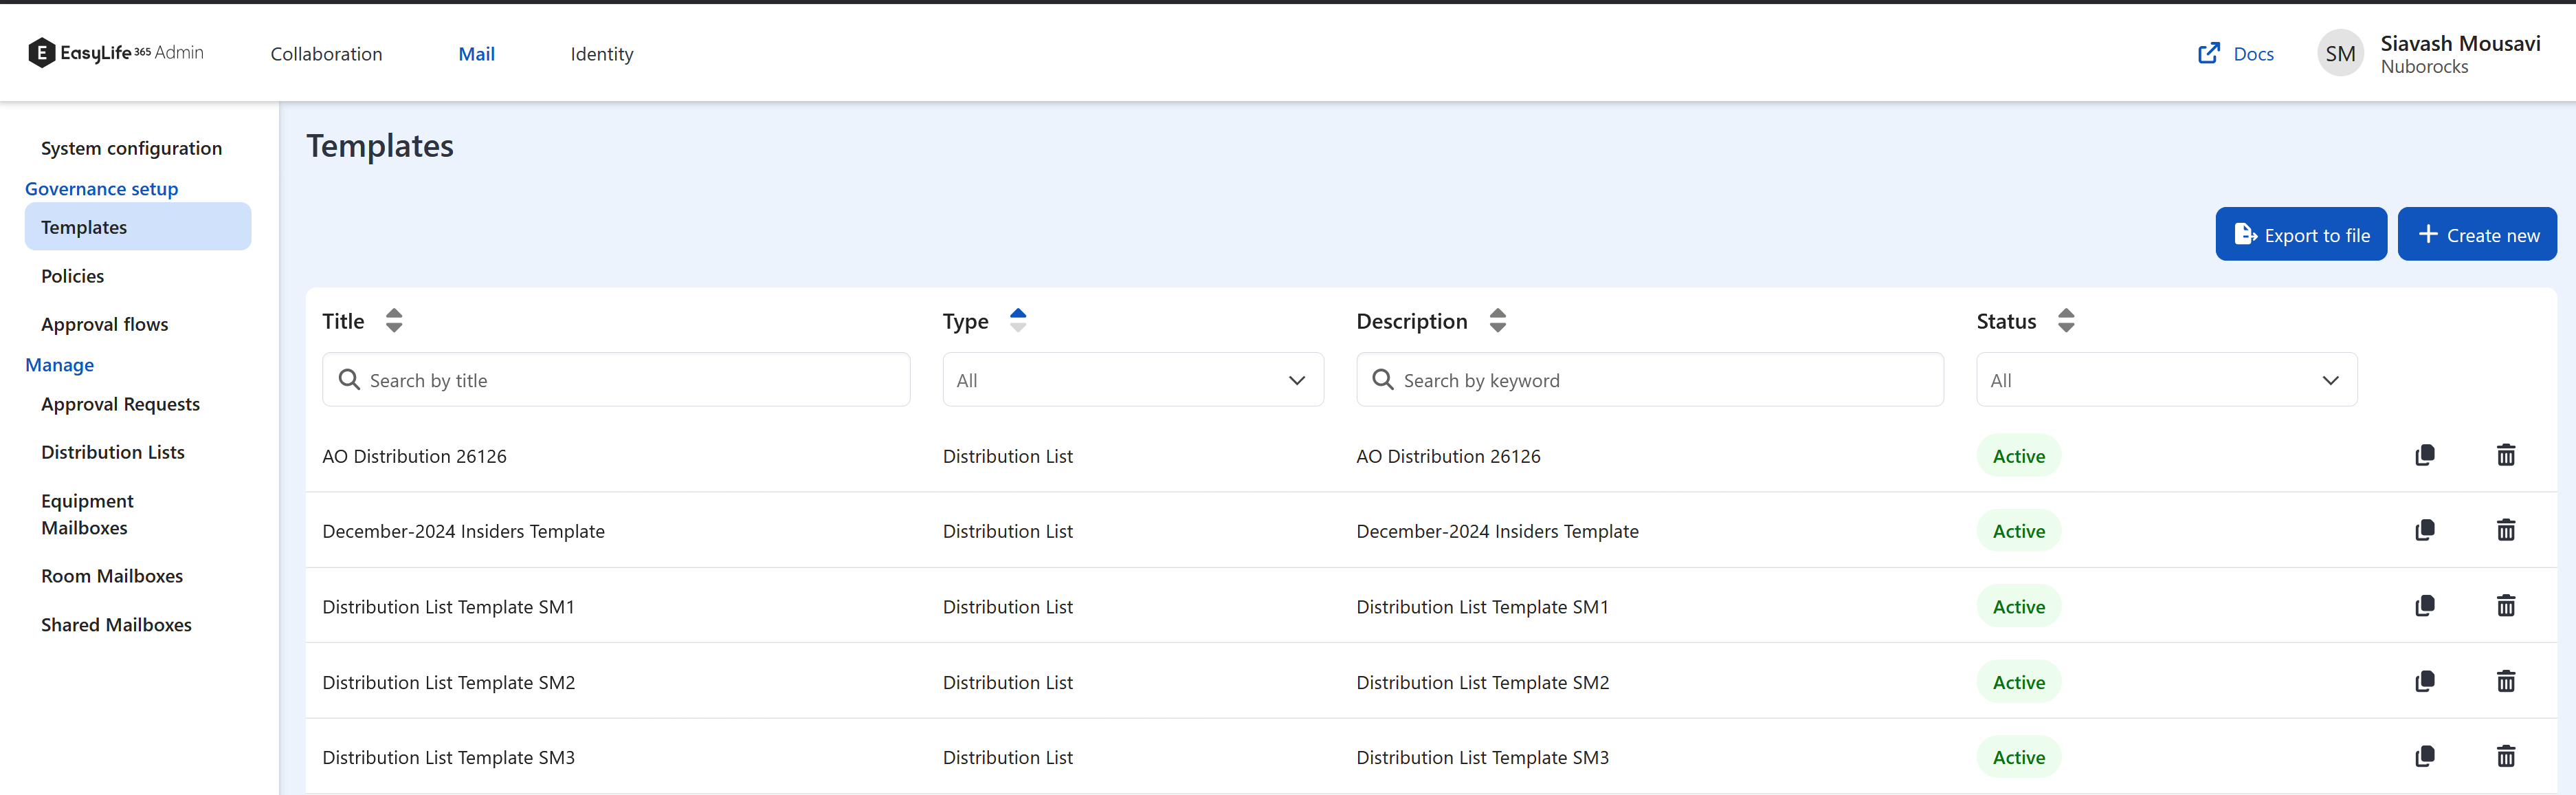Click the Search by title field
The image size is (2576, 795).
coord(616,380)
